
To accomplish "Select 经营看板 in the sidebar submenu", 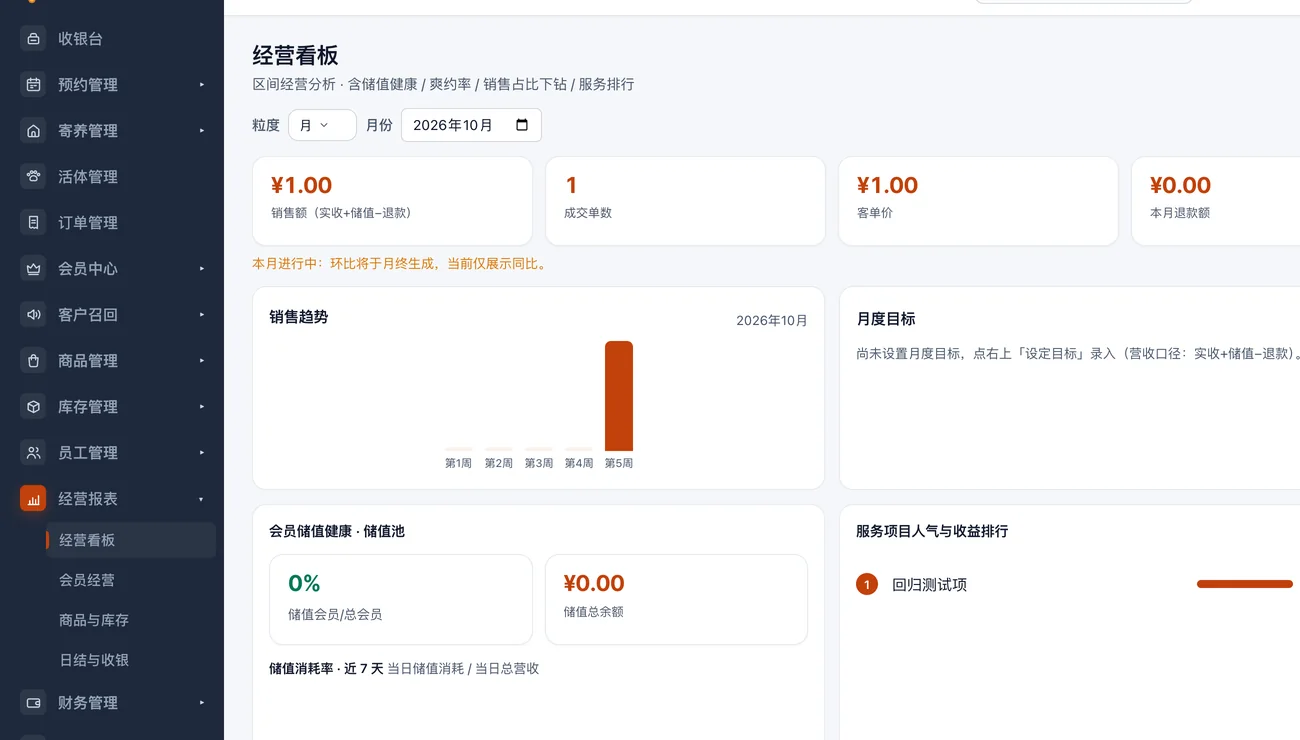I will (131, 540).
